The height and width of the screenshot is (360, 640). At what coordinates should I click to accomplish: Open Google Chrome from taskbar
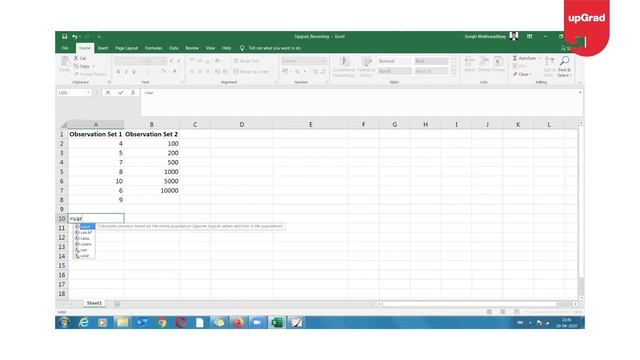pyautogui.click(x=162, y=322)
